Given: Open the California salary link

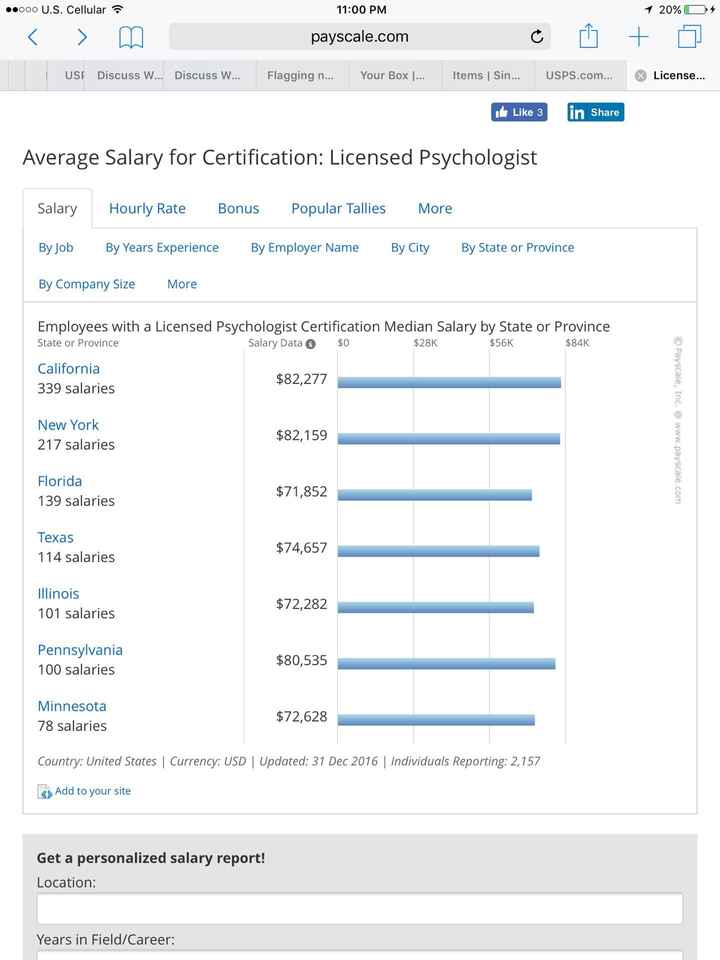Looking at the screenshot, I should coord(69,369).
